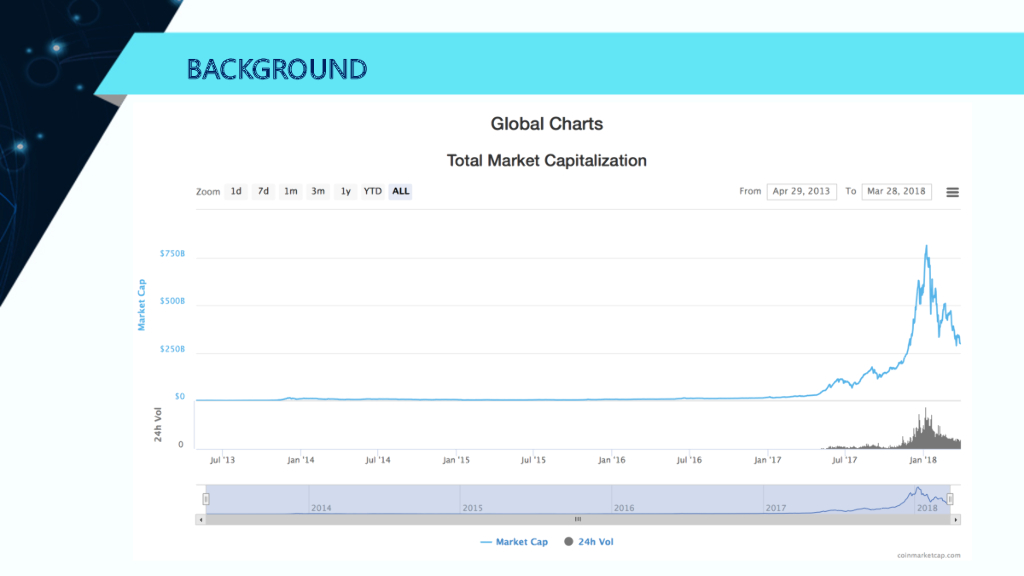This screenshot has width=1024, height=576.
Task: Set zoom to 7d
Action: tap(263, 191)
